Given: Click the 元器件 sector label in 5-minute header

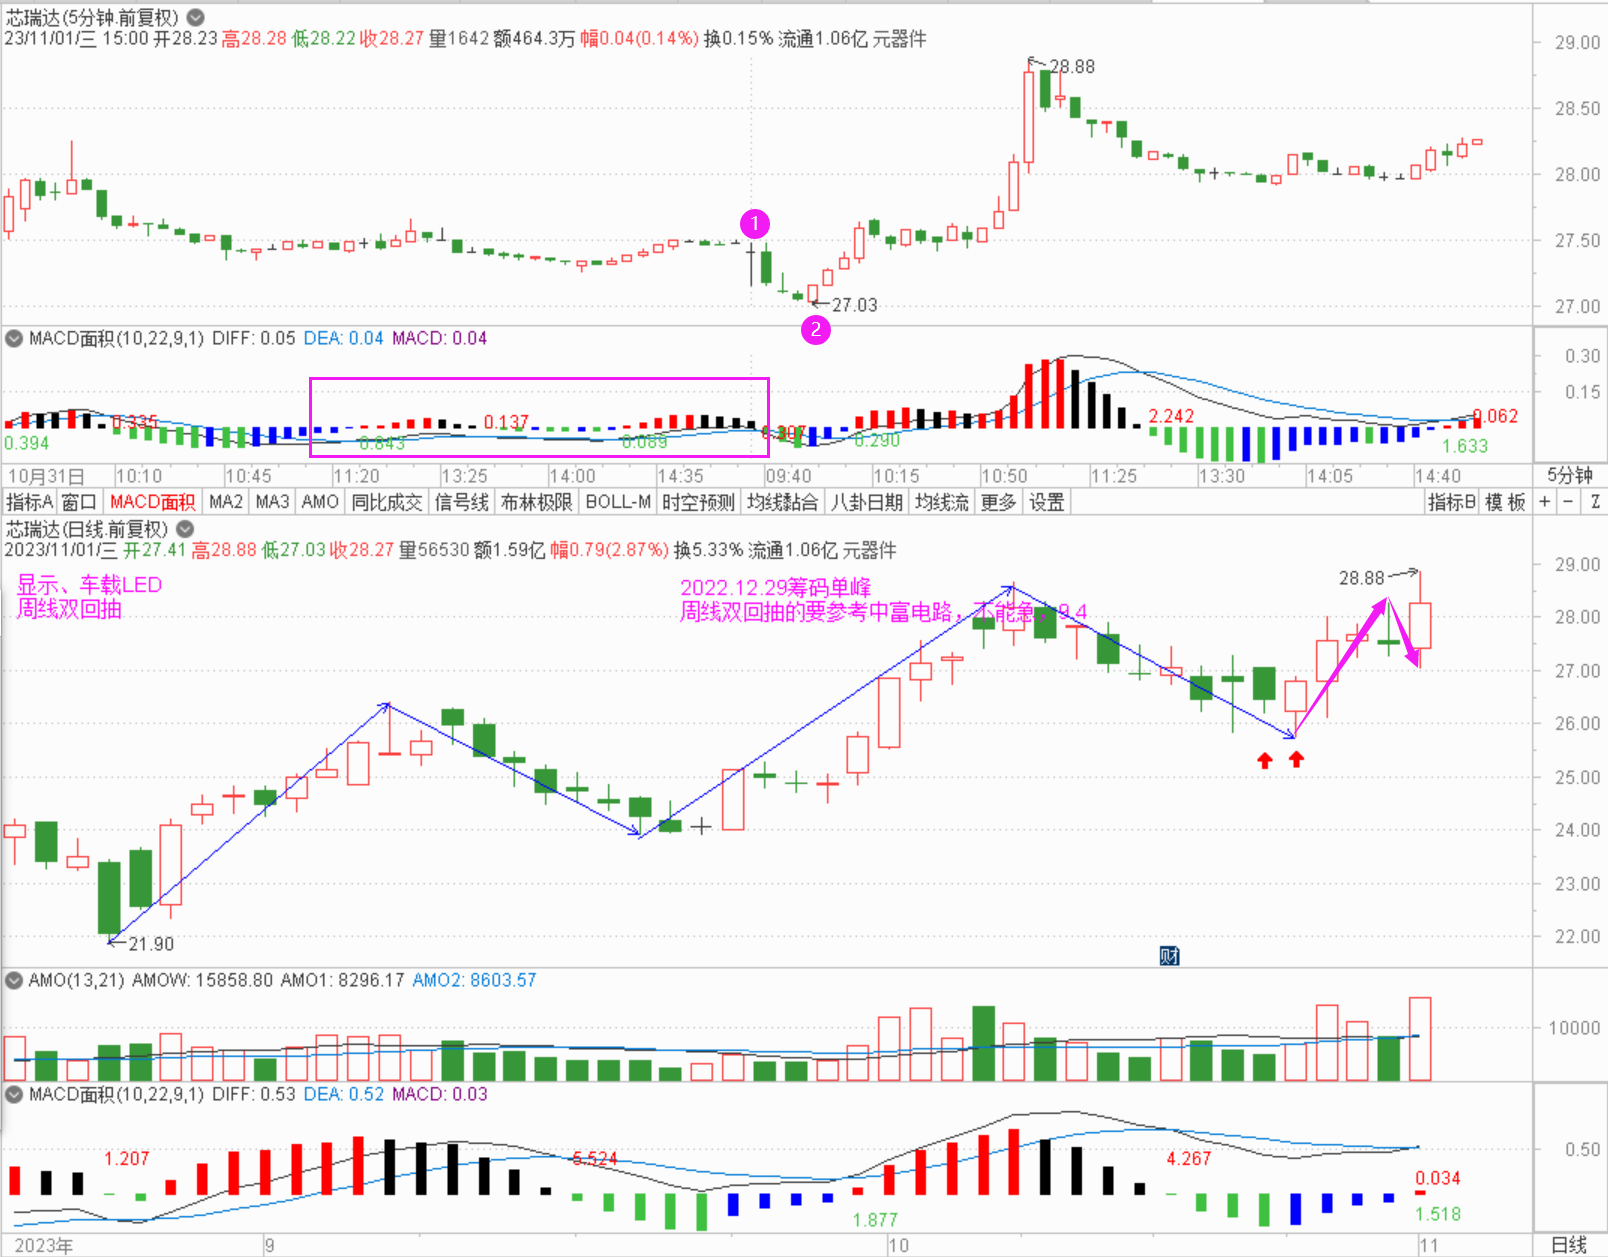Looking at the screenshot, I should (x=900, y=39).
